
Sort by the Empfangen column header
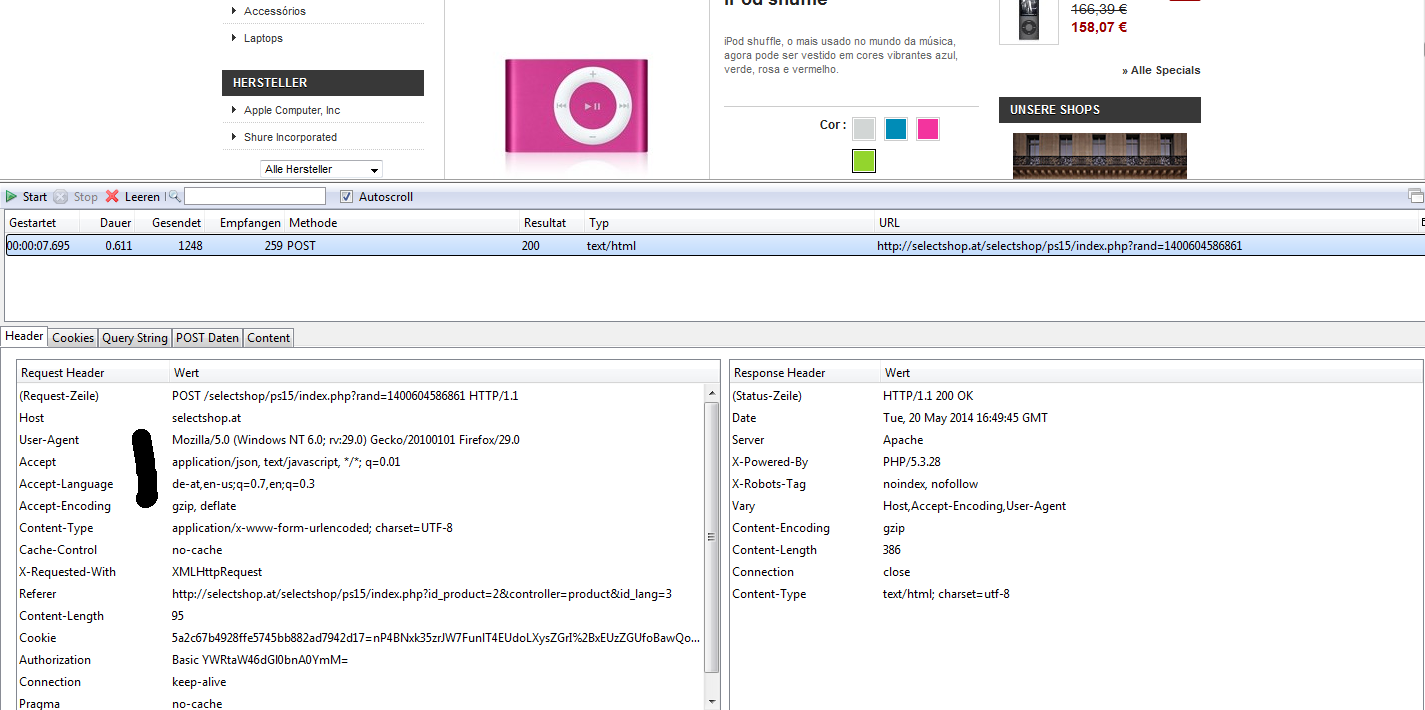tap(245, 223)
